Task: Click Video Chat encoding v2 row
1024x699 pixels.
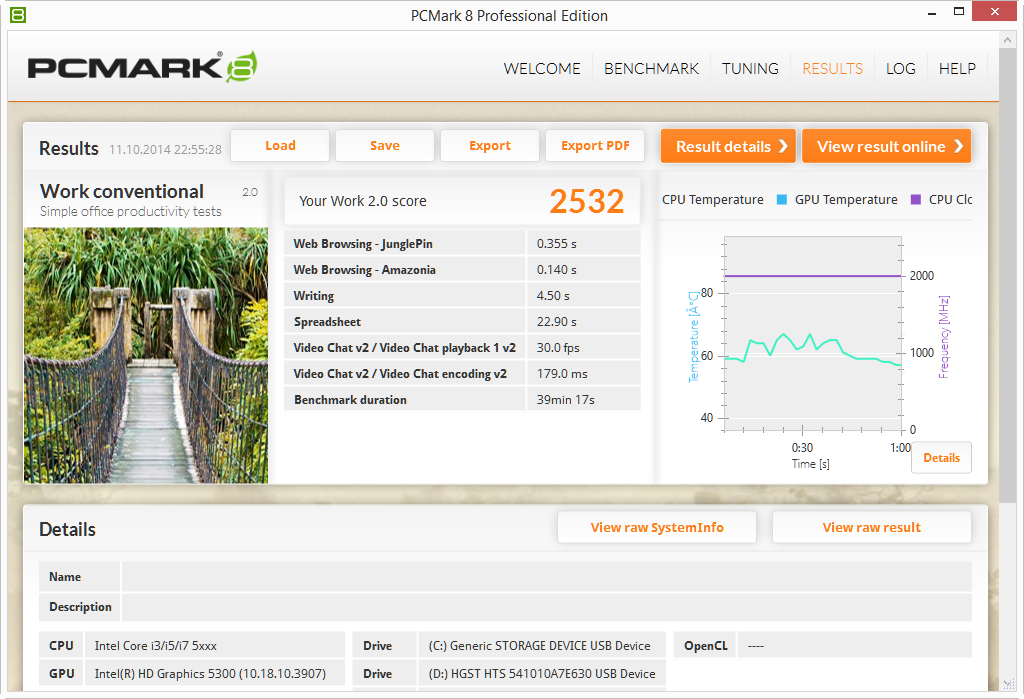Action: click(x=462, y=374)
